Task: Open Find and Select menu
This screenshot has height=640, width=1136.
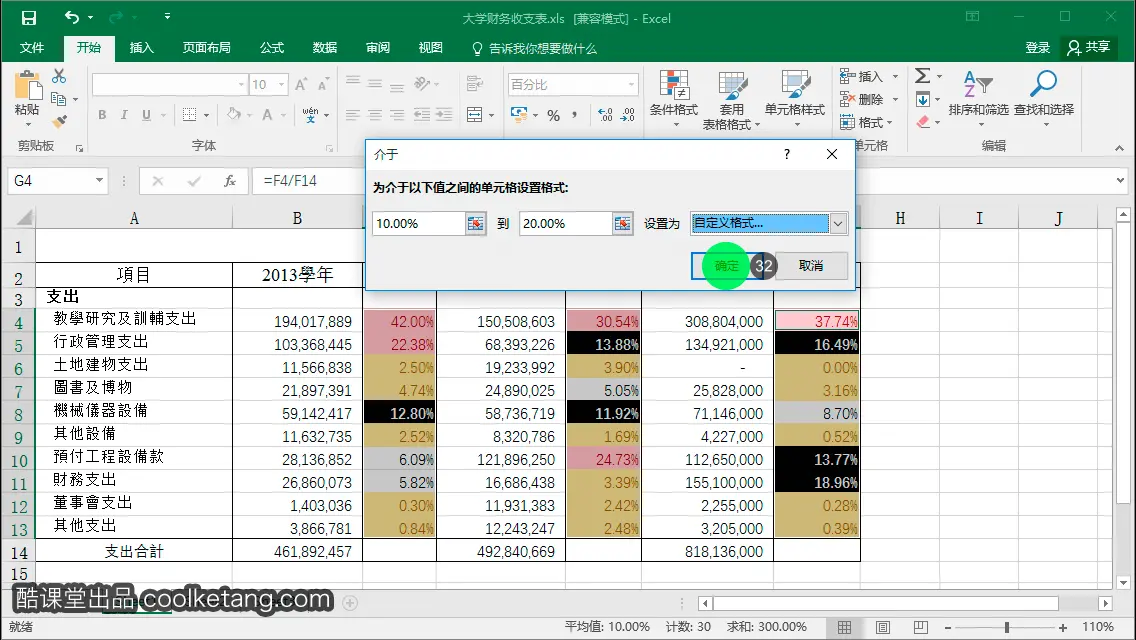Action: [x=1044, y=99]
